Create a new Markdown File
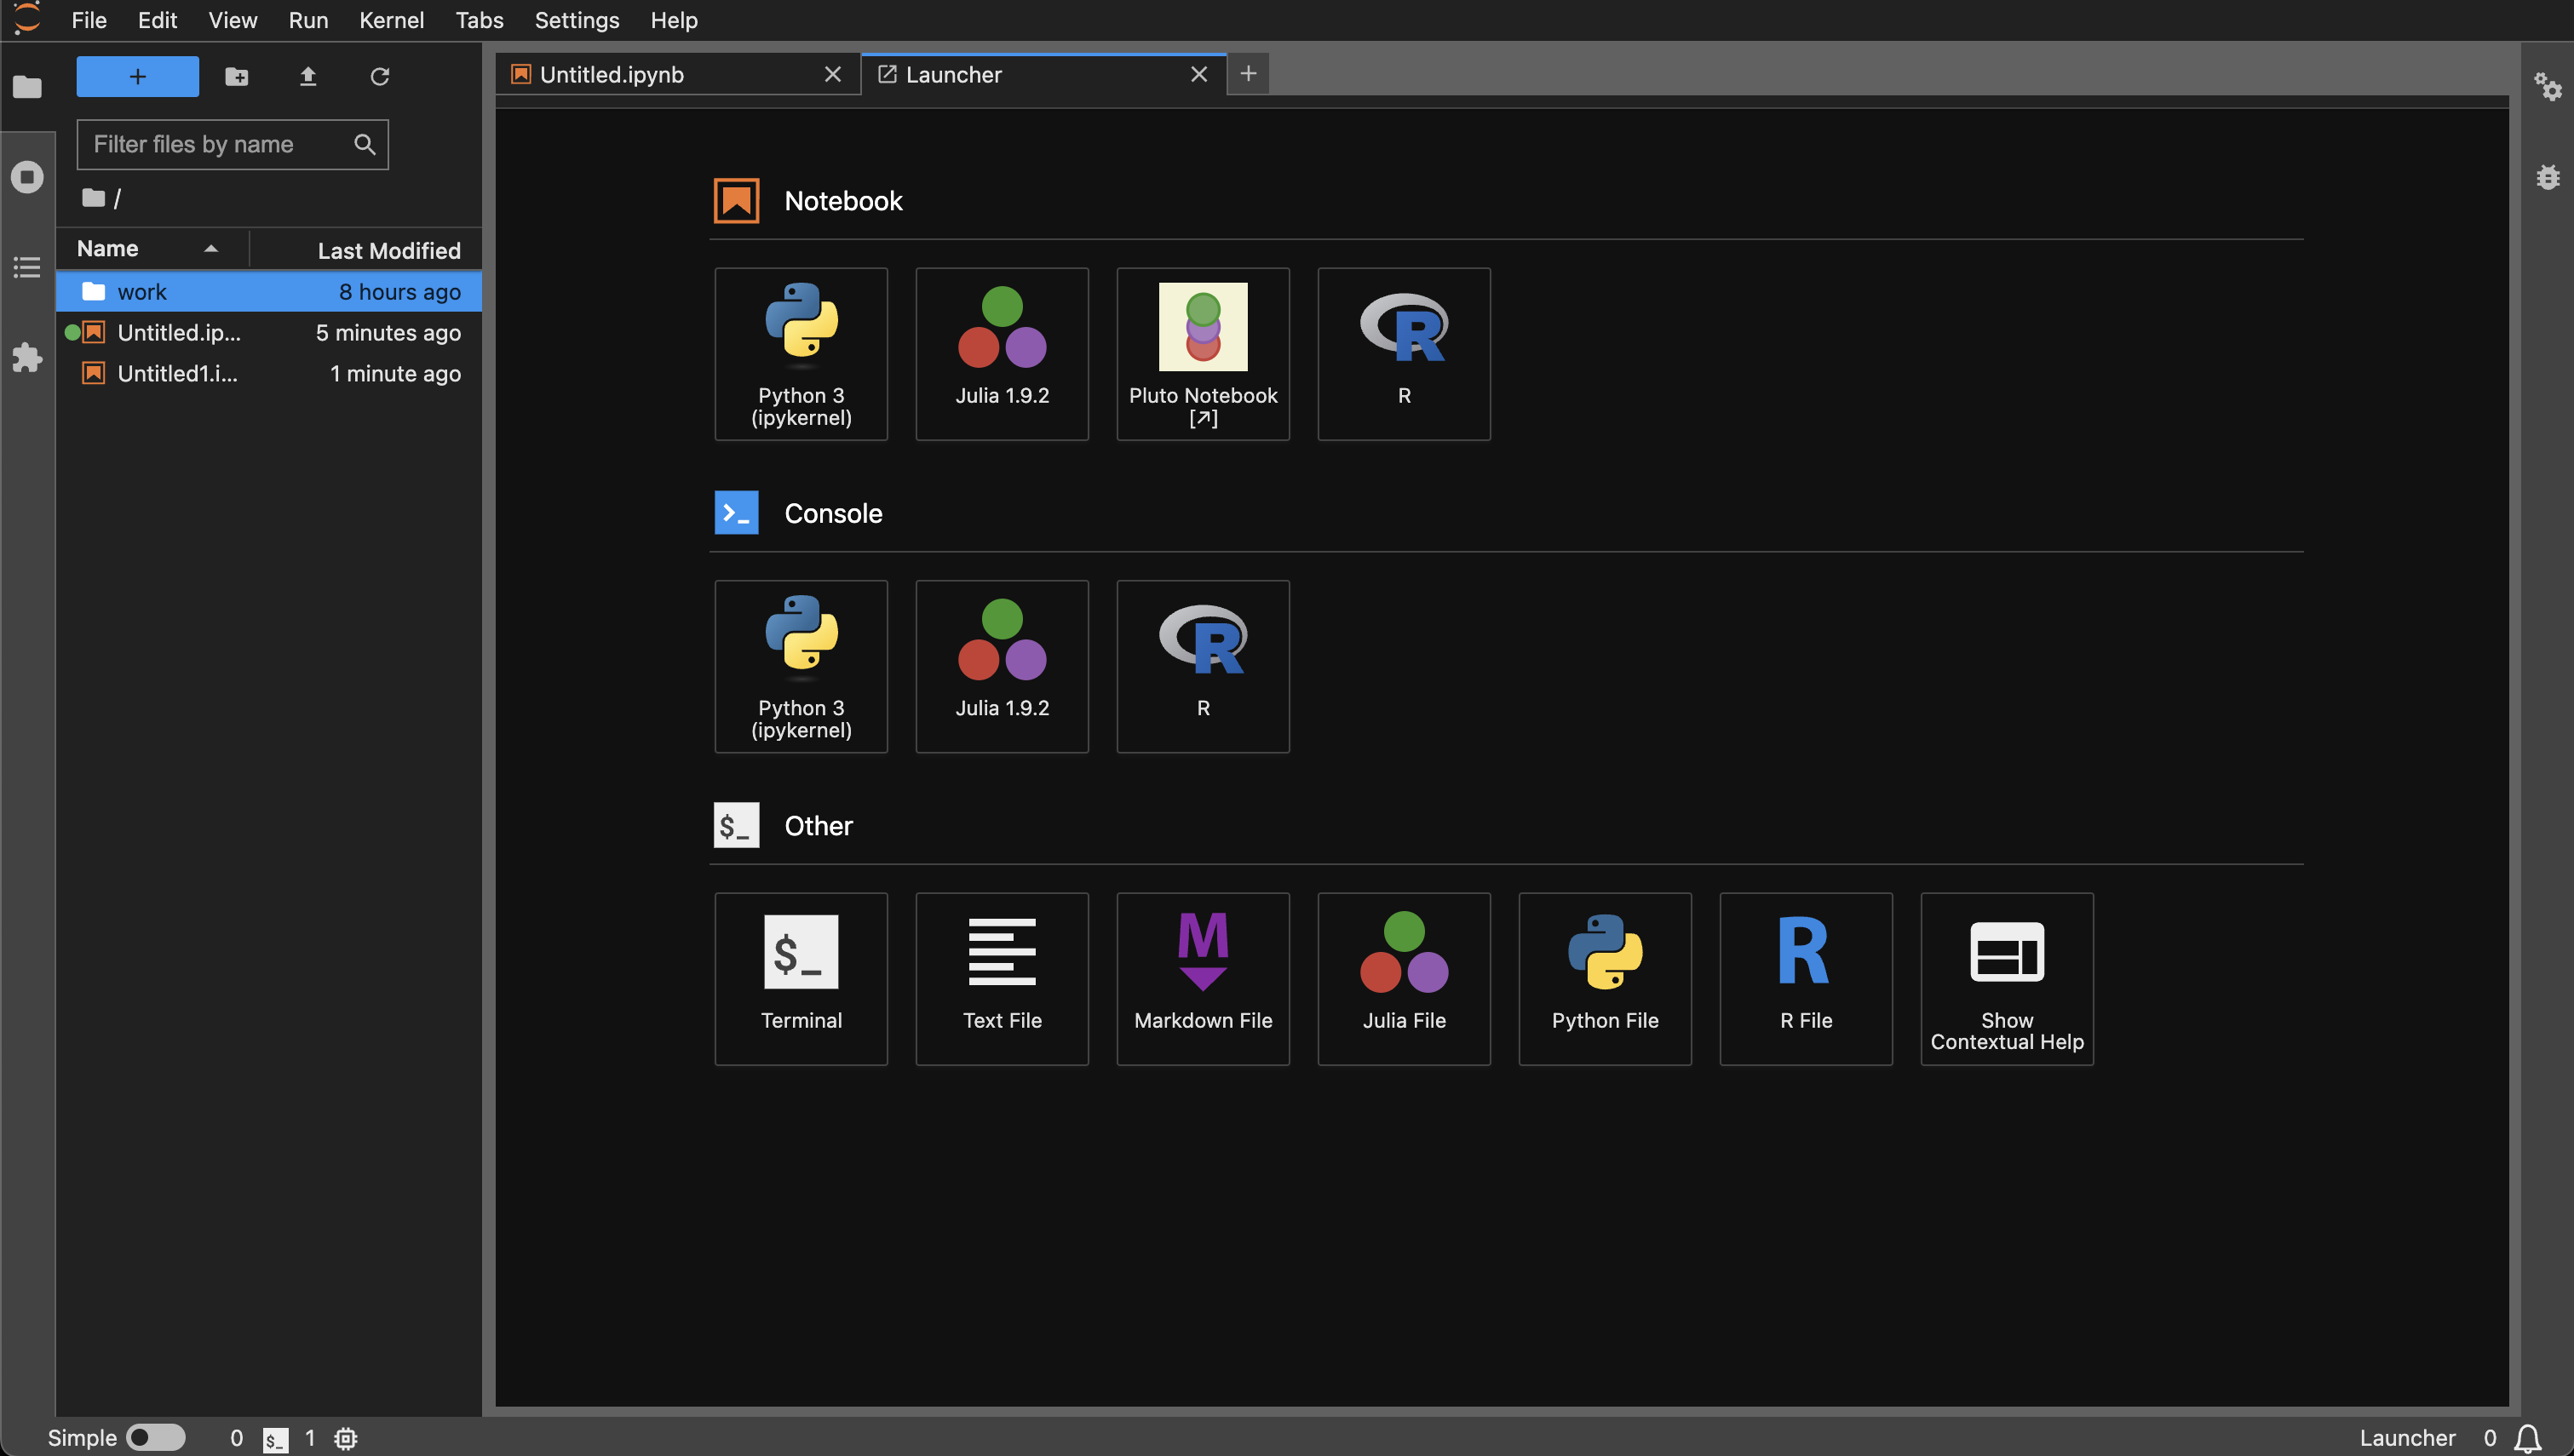2574x1456 pixels. [1202, 977]
